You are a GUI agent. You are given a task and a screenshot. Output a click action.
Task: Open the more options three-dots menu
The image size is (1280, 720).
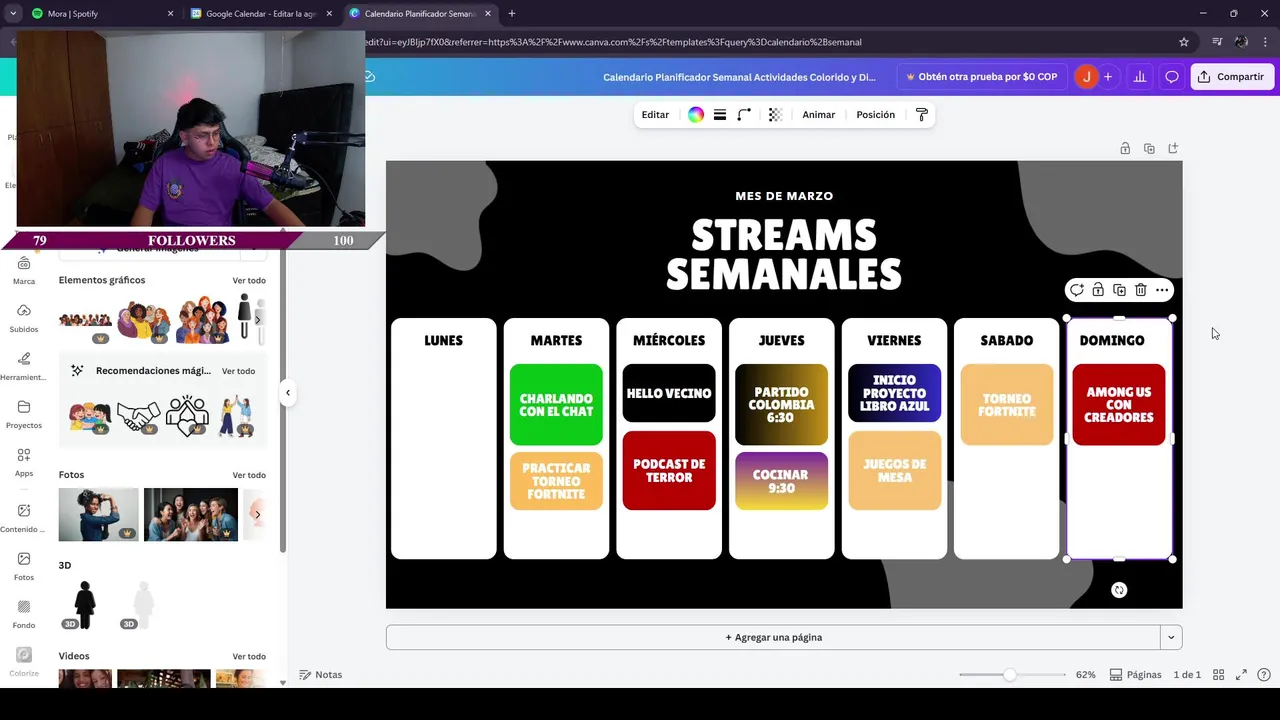tap(1162, 290)
